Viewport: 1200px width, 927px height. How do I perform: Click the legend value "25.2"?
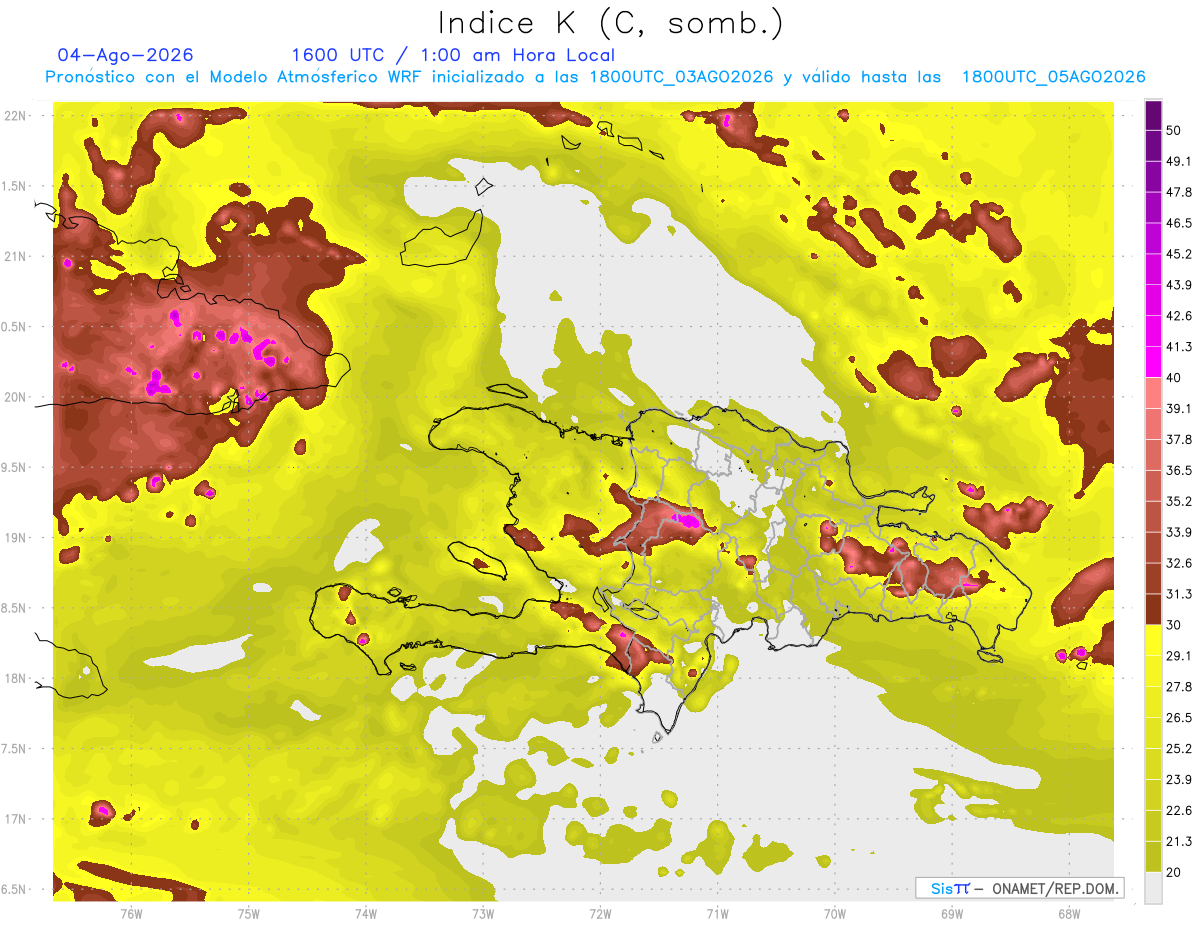point(1180,749)
